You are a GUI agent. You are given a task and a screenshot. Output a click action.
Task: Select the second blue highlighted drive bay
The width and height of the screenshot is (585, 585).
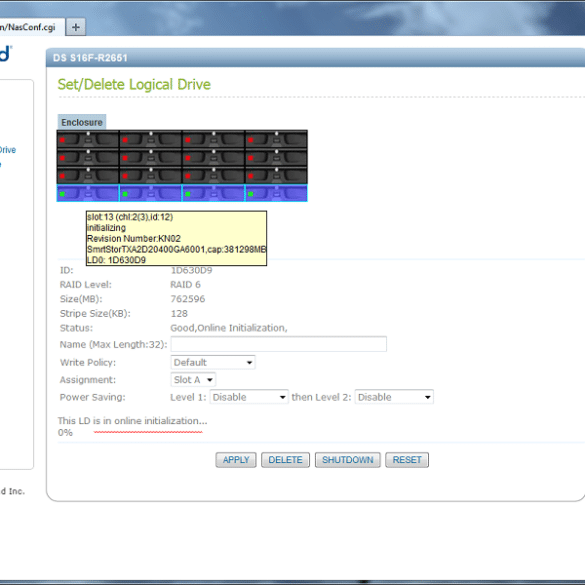tap(151, 193)
